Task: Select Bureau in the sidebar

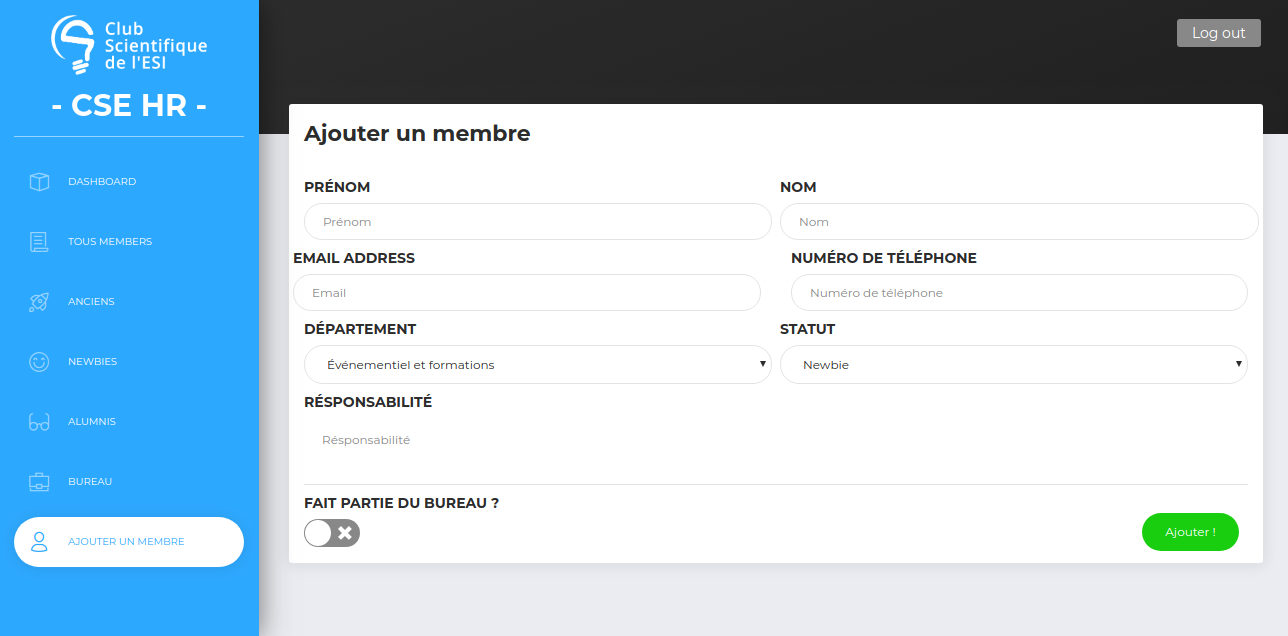Action: point(129,482)
